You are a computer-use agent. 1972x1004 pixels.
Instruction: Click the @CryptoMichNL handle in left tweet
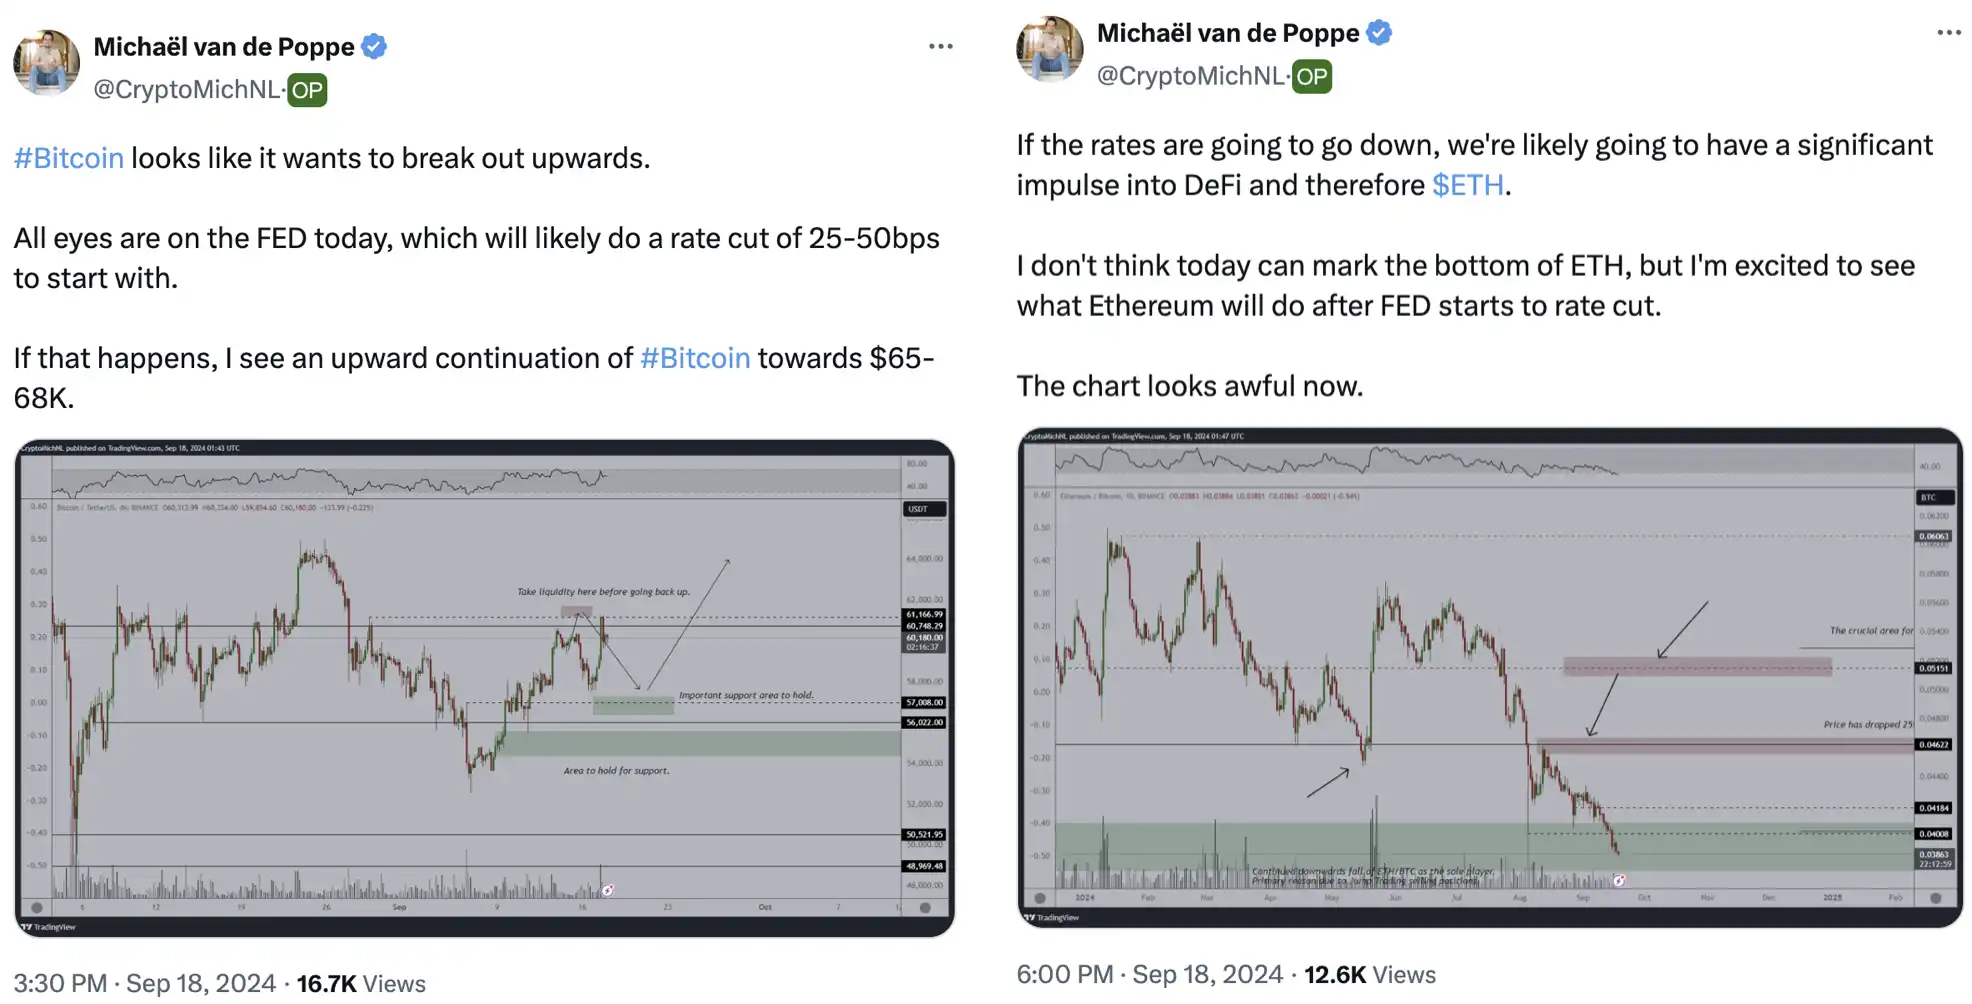click(x=186, y=90)
